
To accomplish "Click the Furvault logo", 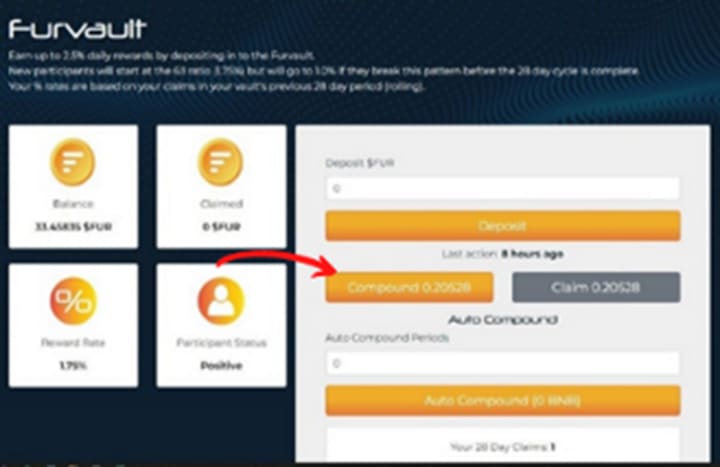I will (x=77, y=29).
